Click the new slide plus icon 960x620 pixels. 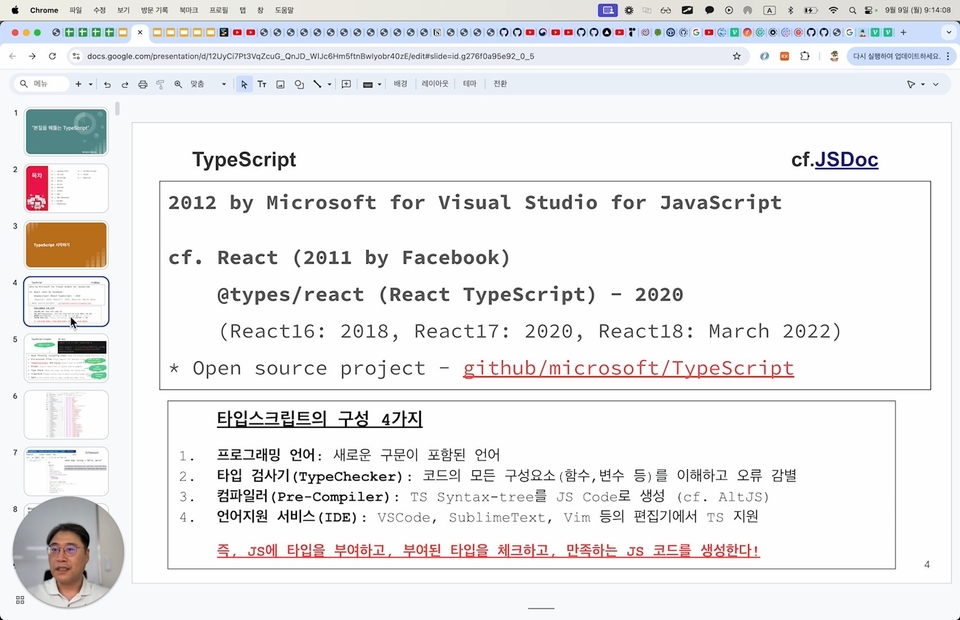(78, 84)
